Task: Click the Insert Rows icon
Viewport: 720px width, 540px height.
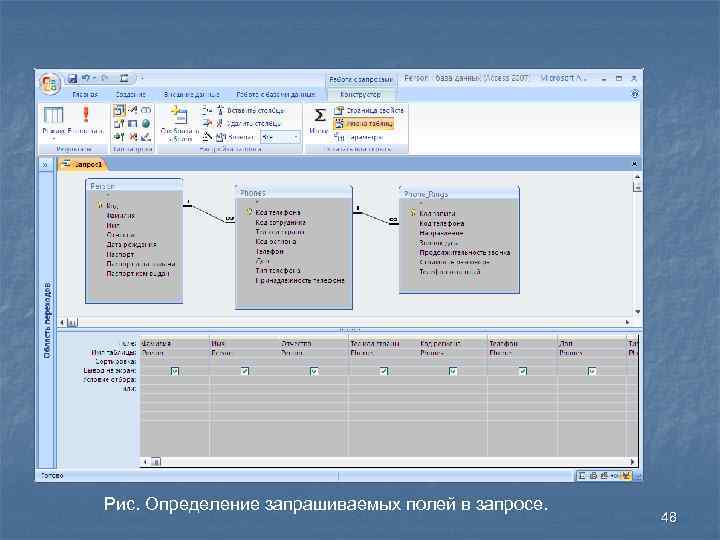Action: click(207, 110)
